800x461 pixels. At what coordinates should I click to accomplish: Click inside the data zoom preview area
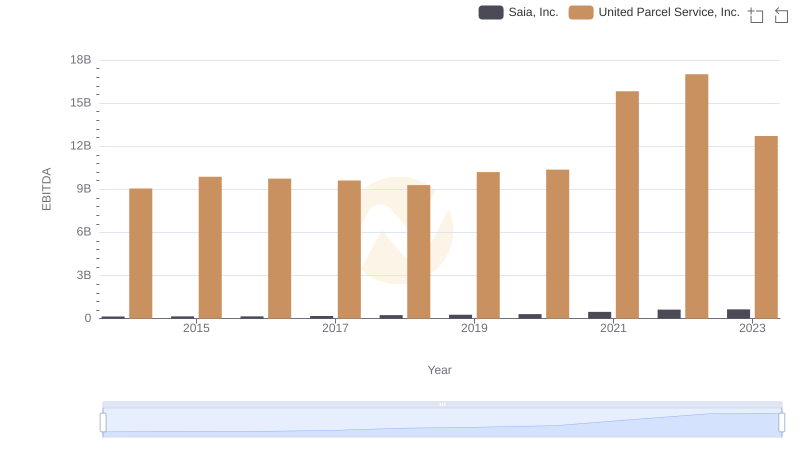point(442,423)
